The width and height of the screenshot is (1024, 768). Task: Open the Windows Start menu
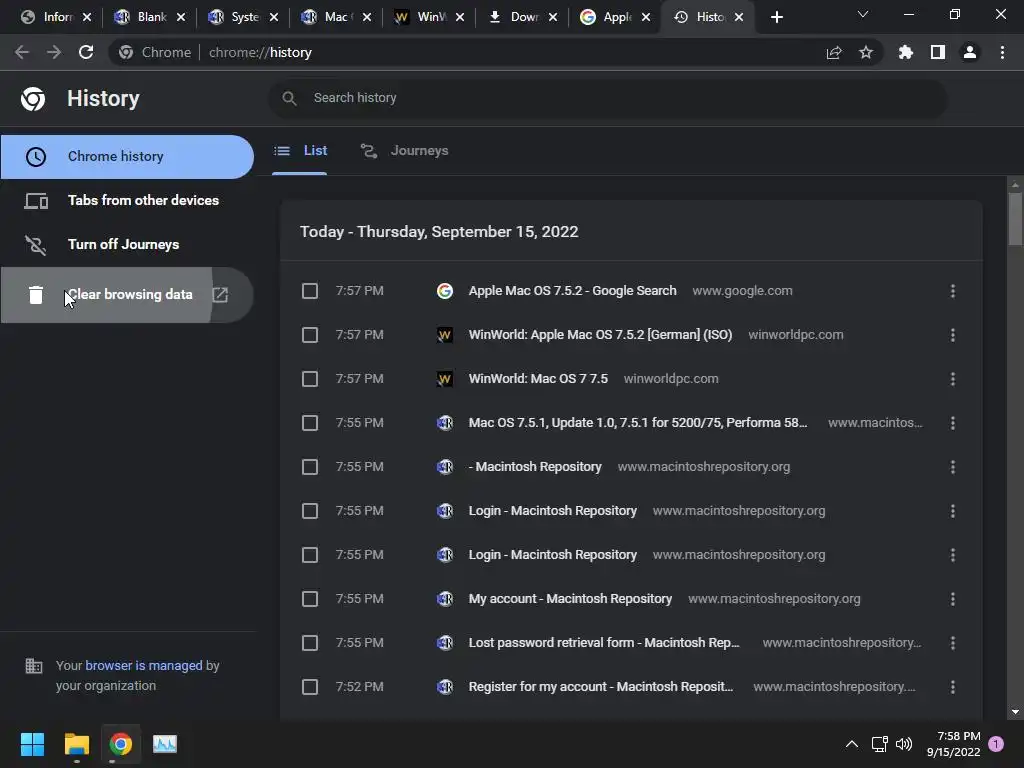[32, 744]
